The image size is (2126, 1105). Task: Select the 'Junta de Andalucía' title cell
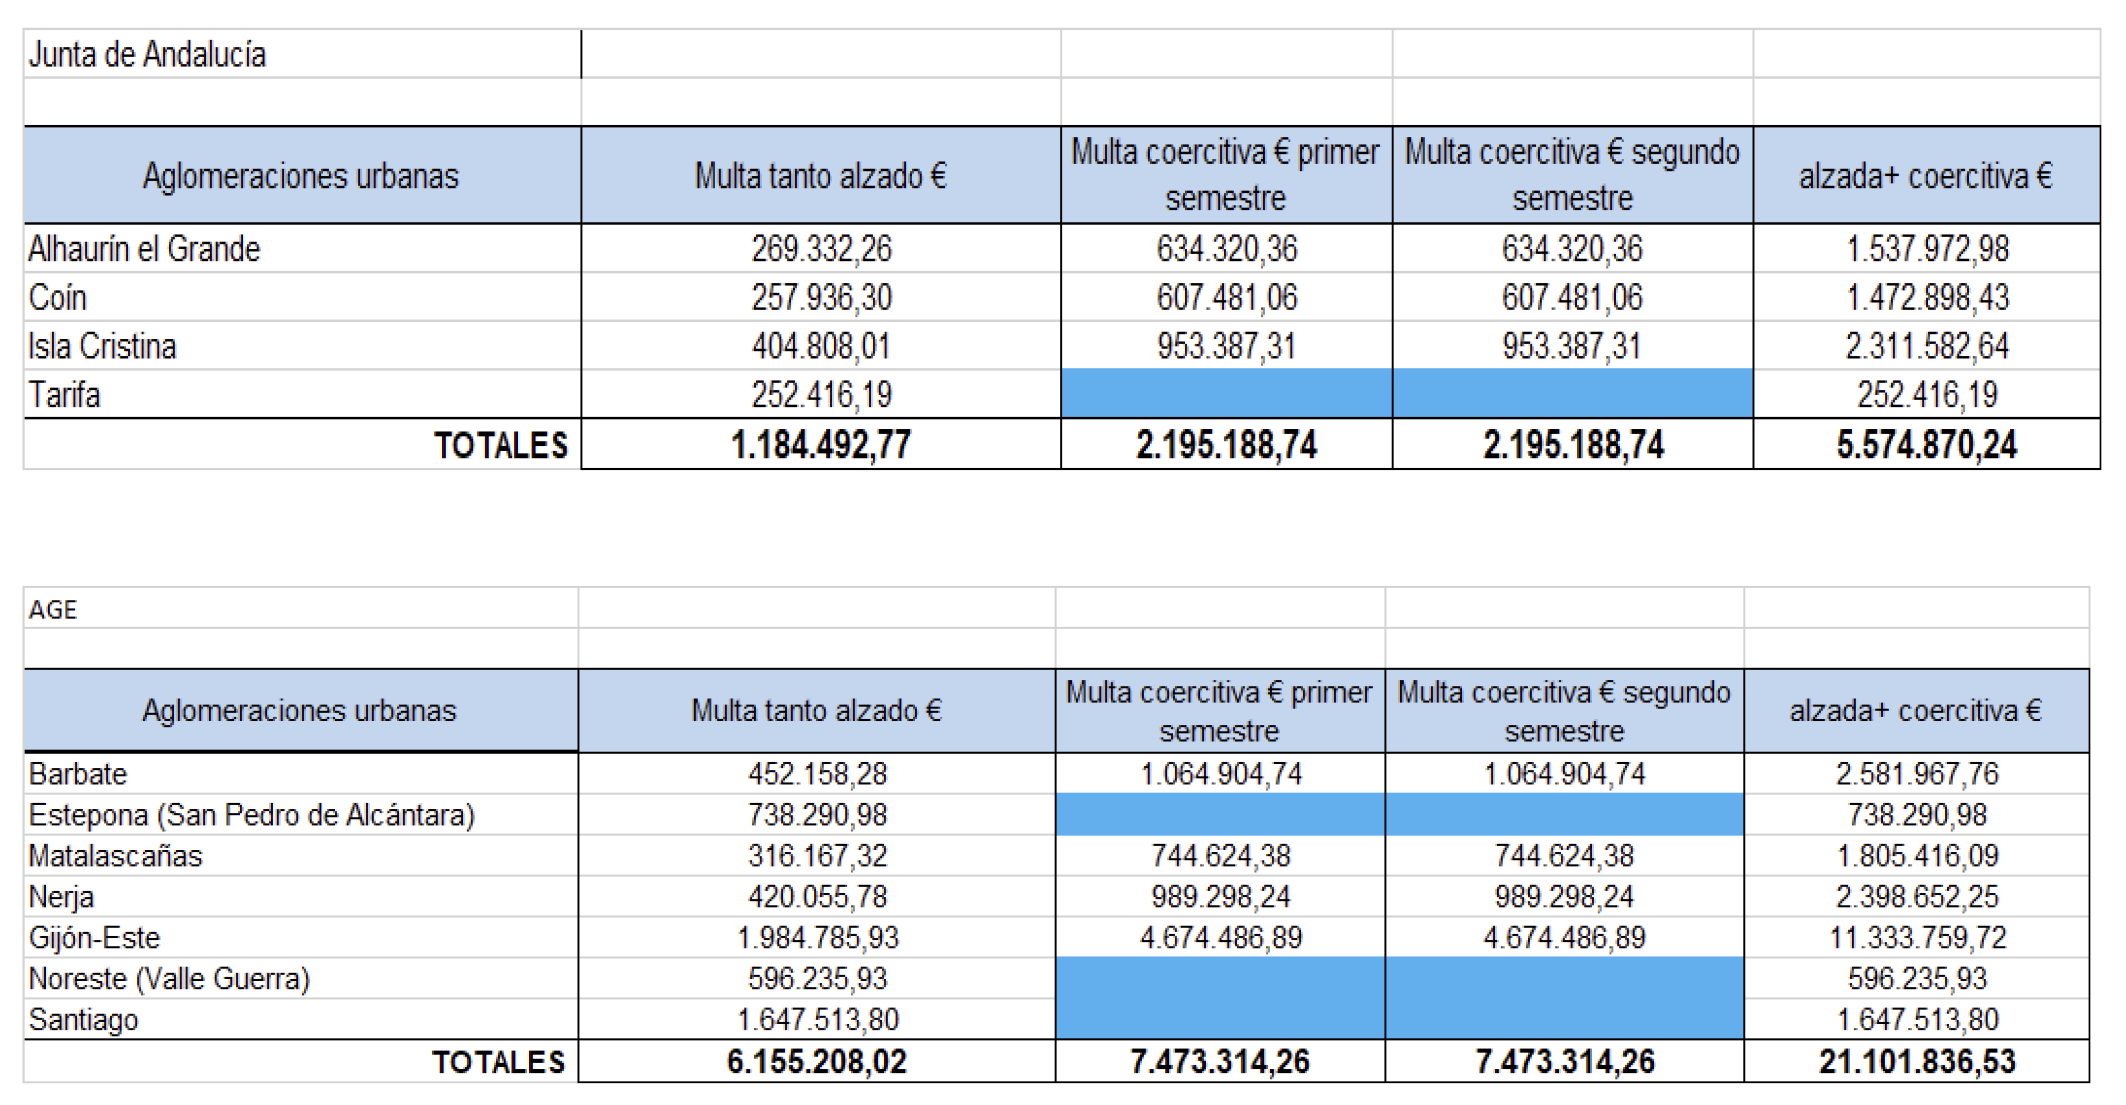(x=302, y=54)
